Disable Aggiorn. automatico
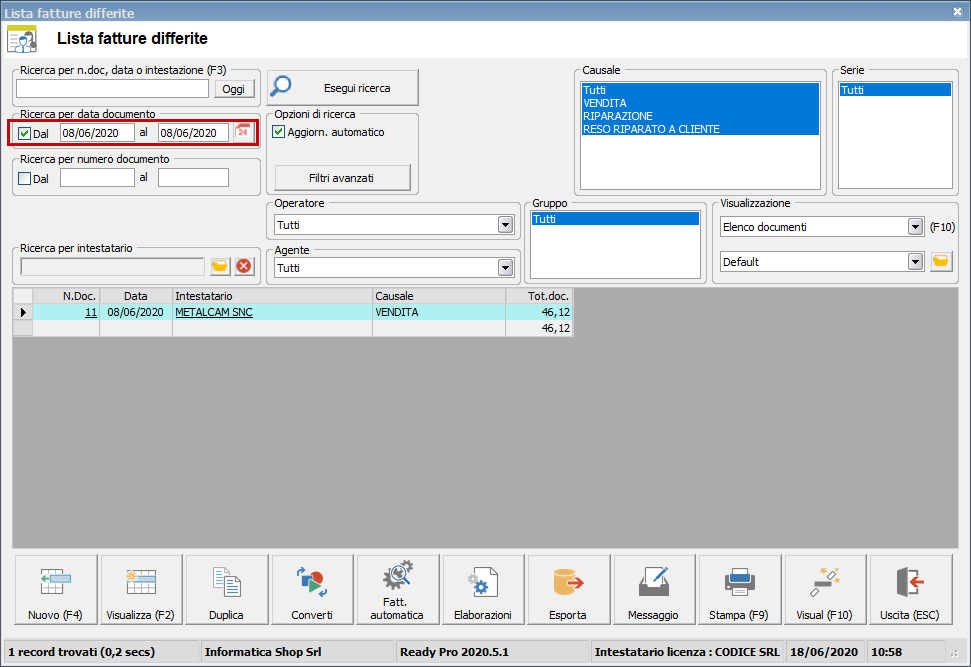Viewport: 971px width, 667px height. [277, 132]
